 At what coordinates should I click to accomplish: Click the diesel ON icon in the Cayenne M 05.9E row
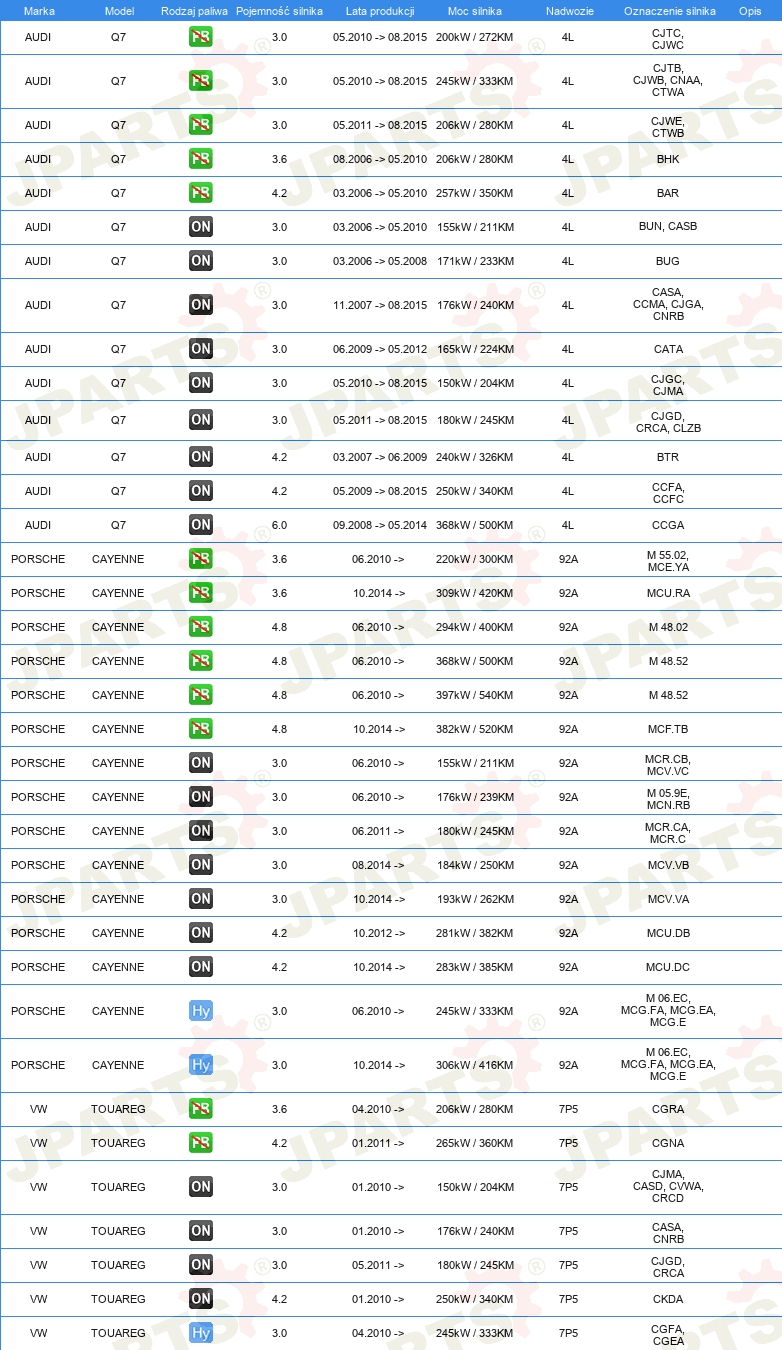201,797
